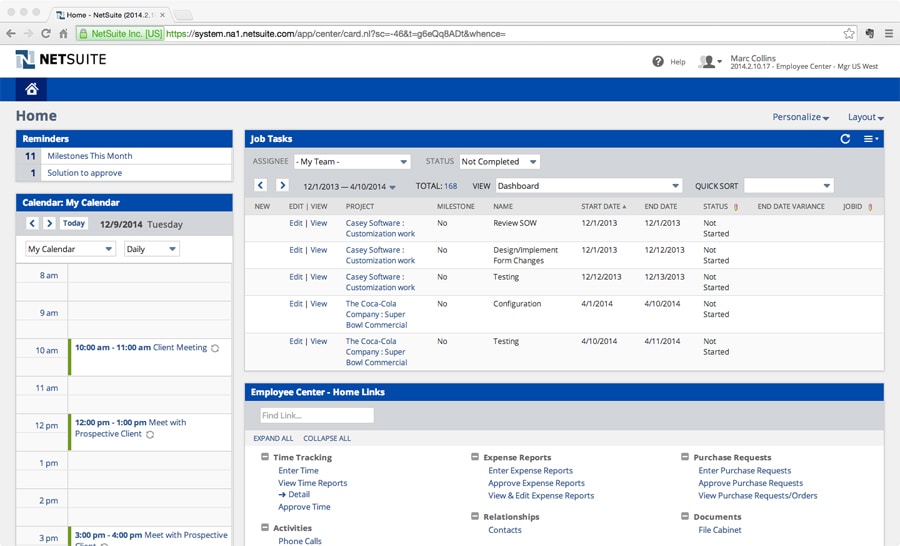Click View & Edit Expense Reports link
Screen dimensions: 900x546
click(x=541, y=496)
